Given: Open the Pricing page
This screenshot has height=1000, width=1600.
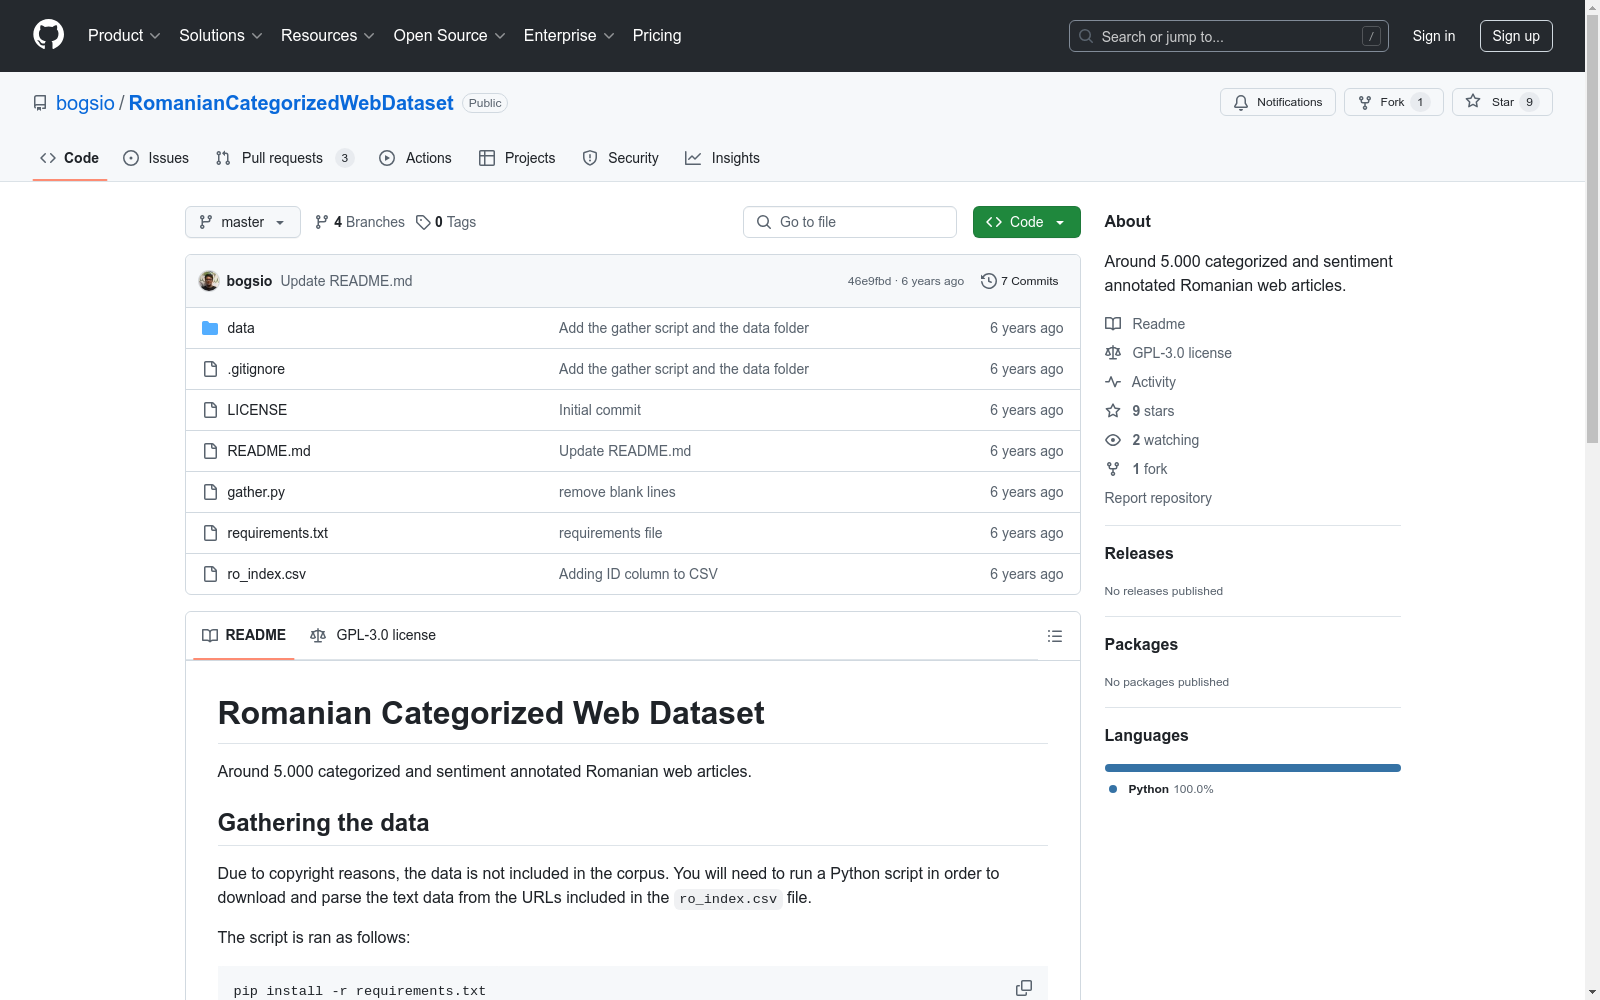Looking at the screenshot, I should 657,35.
